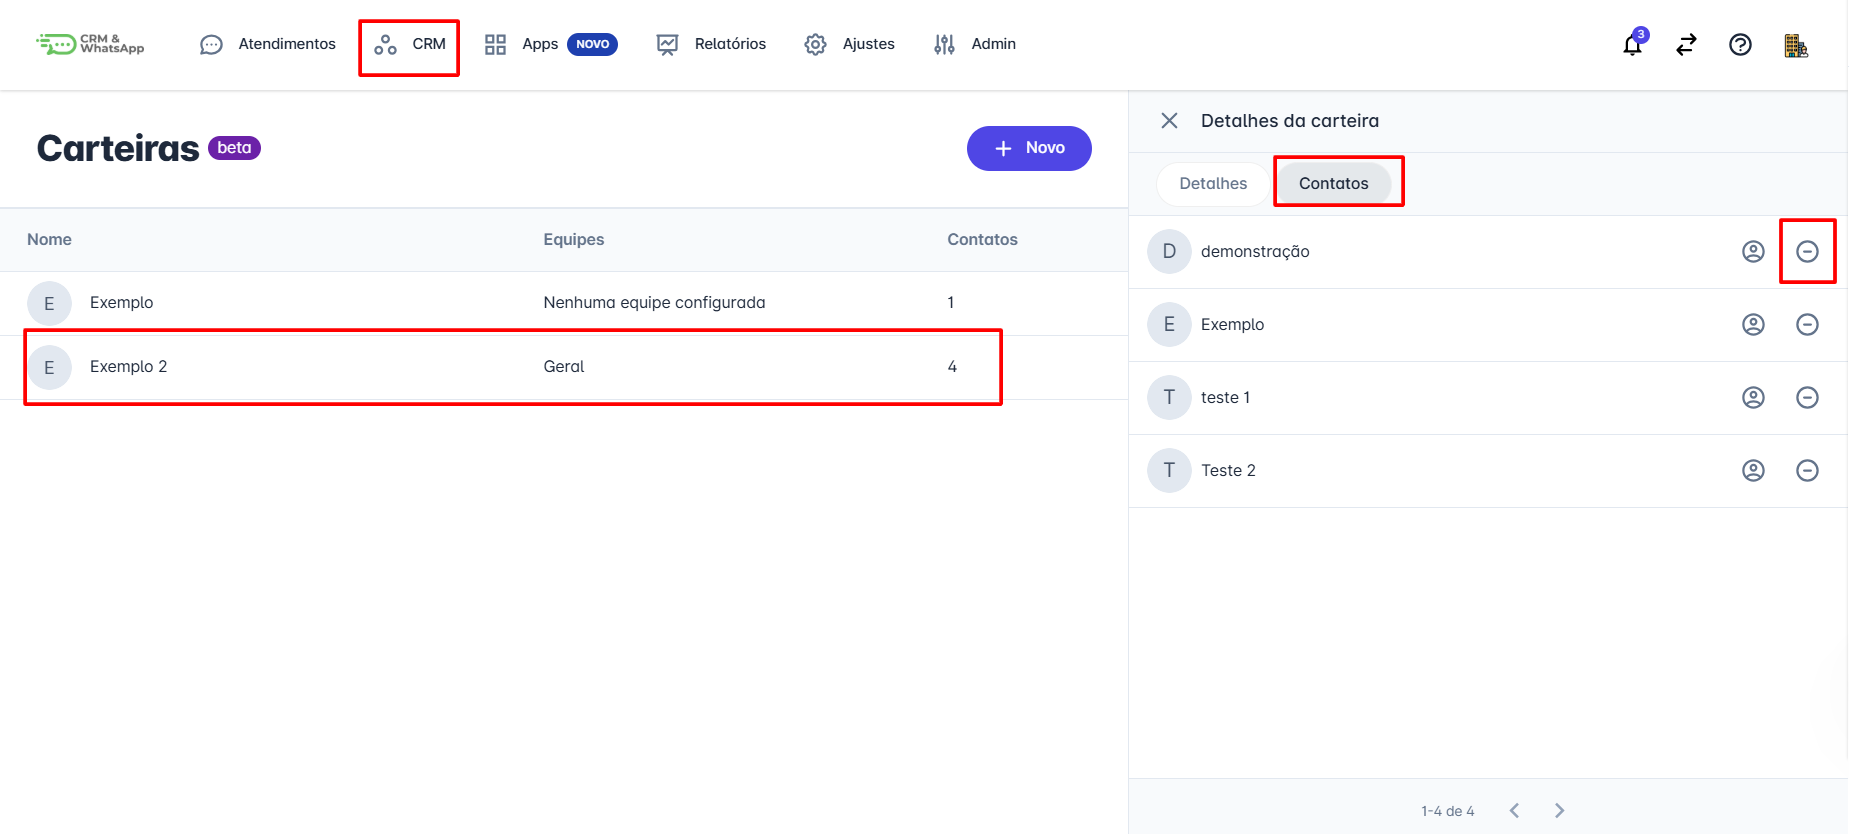
Task: View profile of Teste 2 contact
Action: 1752,471
